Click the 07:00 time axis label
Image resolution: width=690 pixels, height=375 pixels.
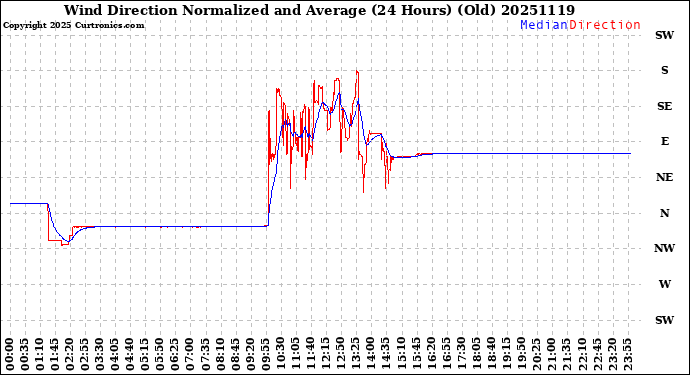click(x=190, y=355)
